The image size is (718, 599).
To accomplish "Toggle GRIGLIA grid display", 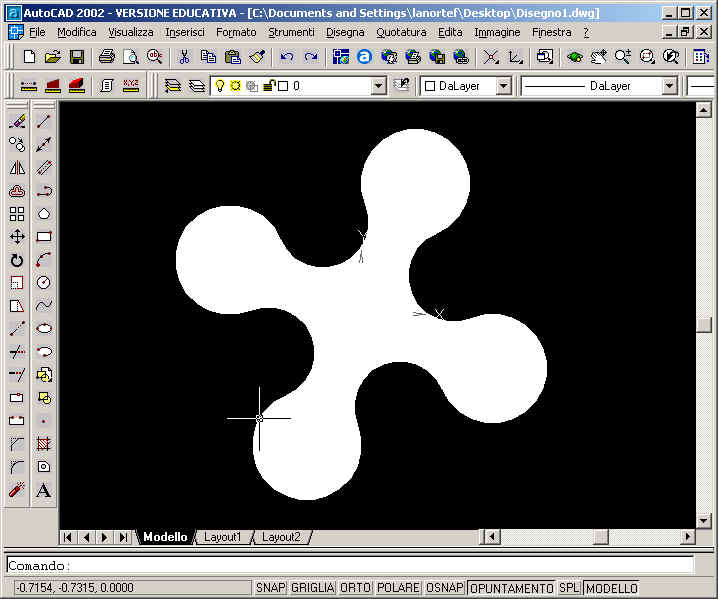I will point(312,588).
